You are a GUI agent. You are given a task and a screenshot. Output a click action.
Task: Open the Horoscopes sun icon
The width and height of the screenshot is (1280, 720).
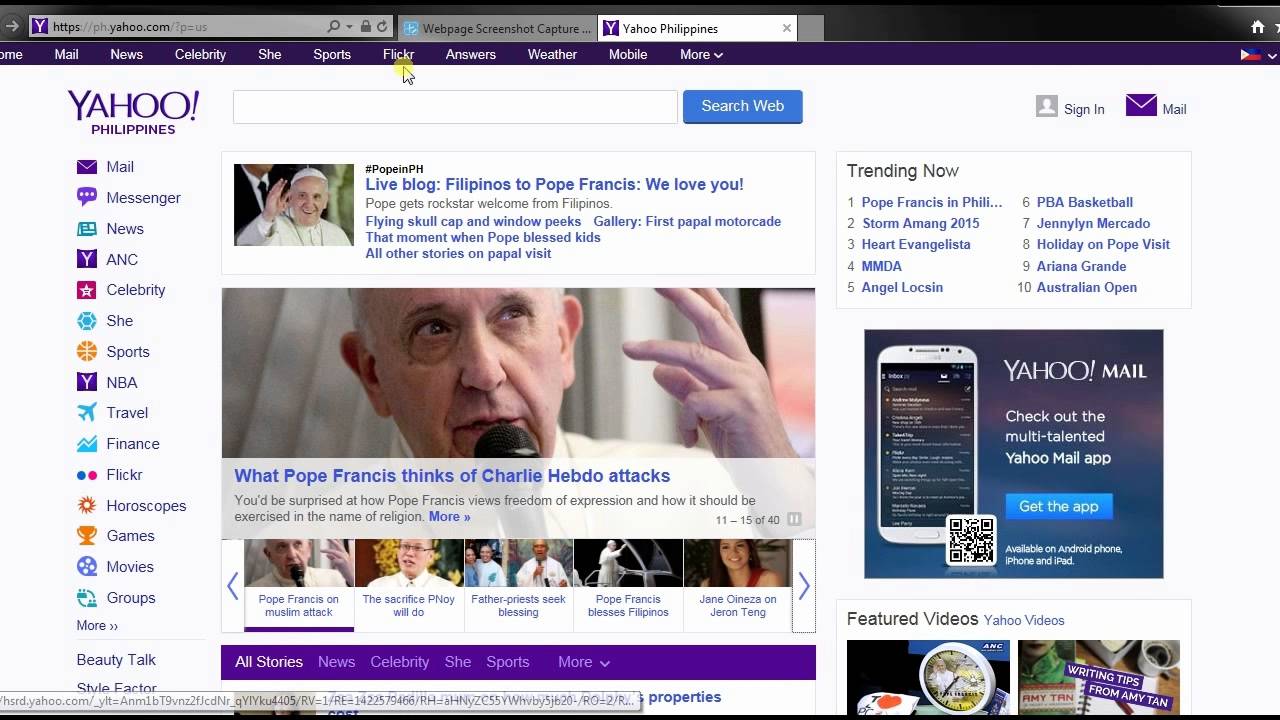[87, 506]
